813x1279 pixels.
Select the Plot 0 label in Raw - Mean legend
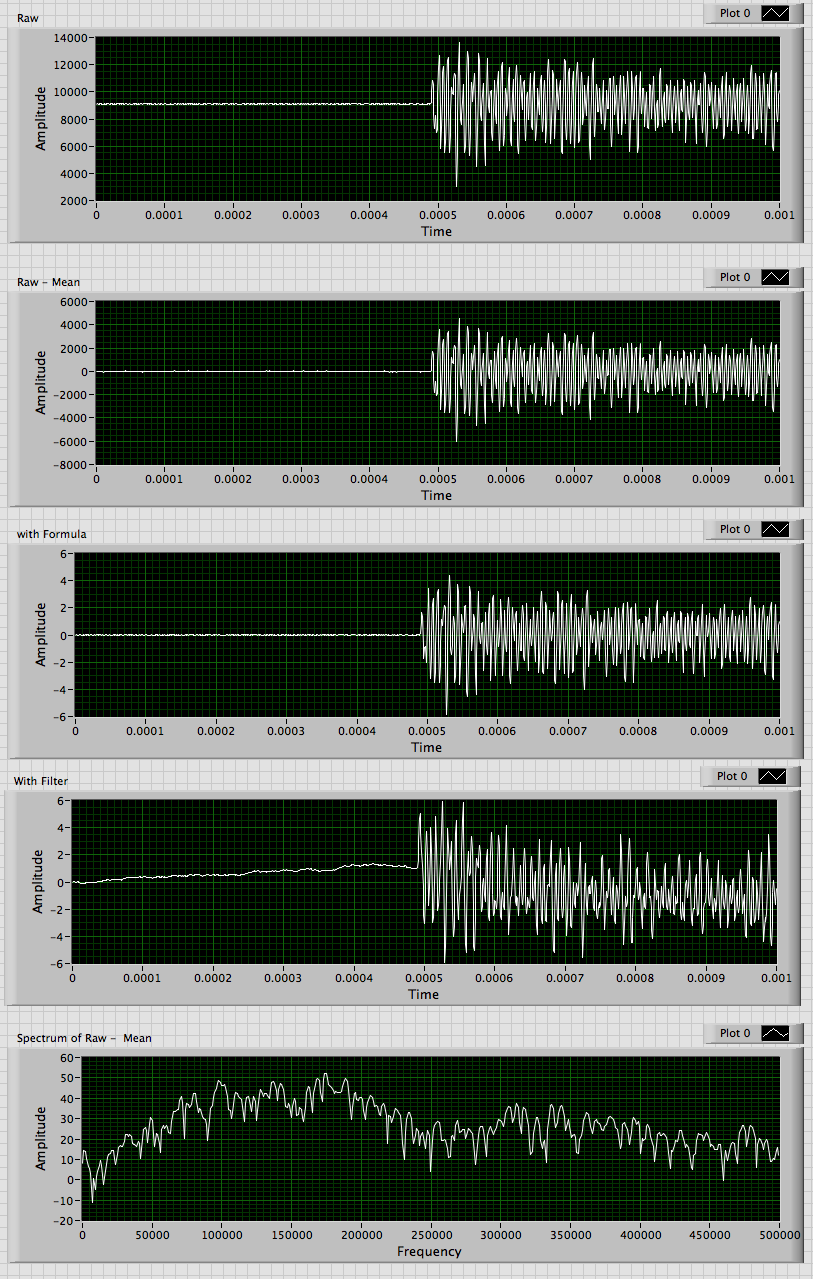(x=735, y=277)
